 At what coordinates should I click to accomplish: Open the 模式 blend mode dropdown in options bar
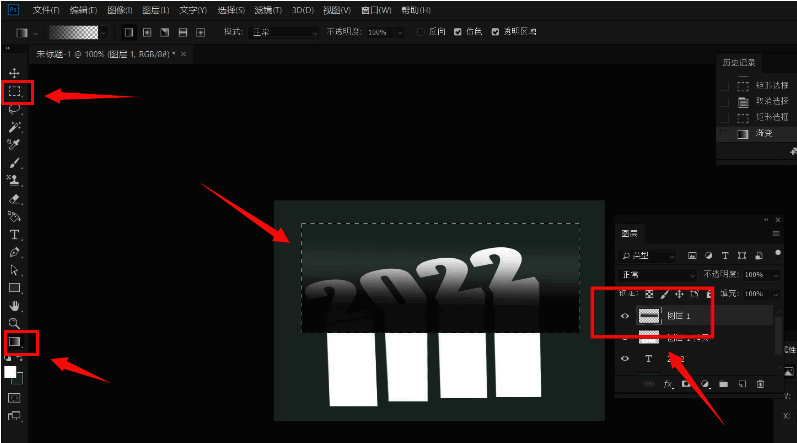tap(284, 33)
